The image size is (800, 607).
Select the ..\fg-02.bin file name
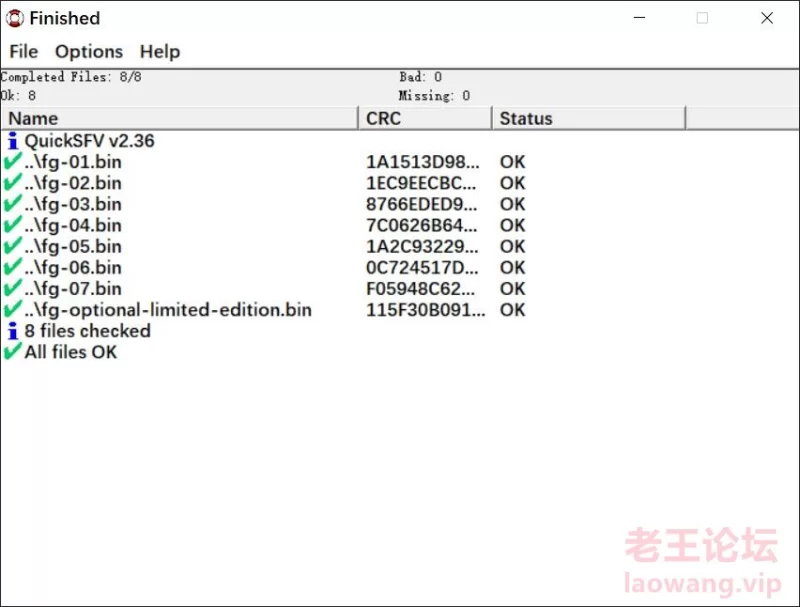[73, 183]
